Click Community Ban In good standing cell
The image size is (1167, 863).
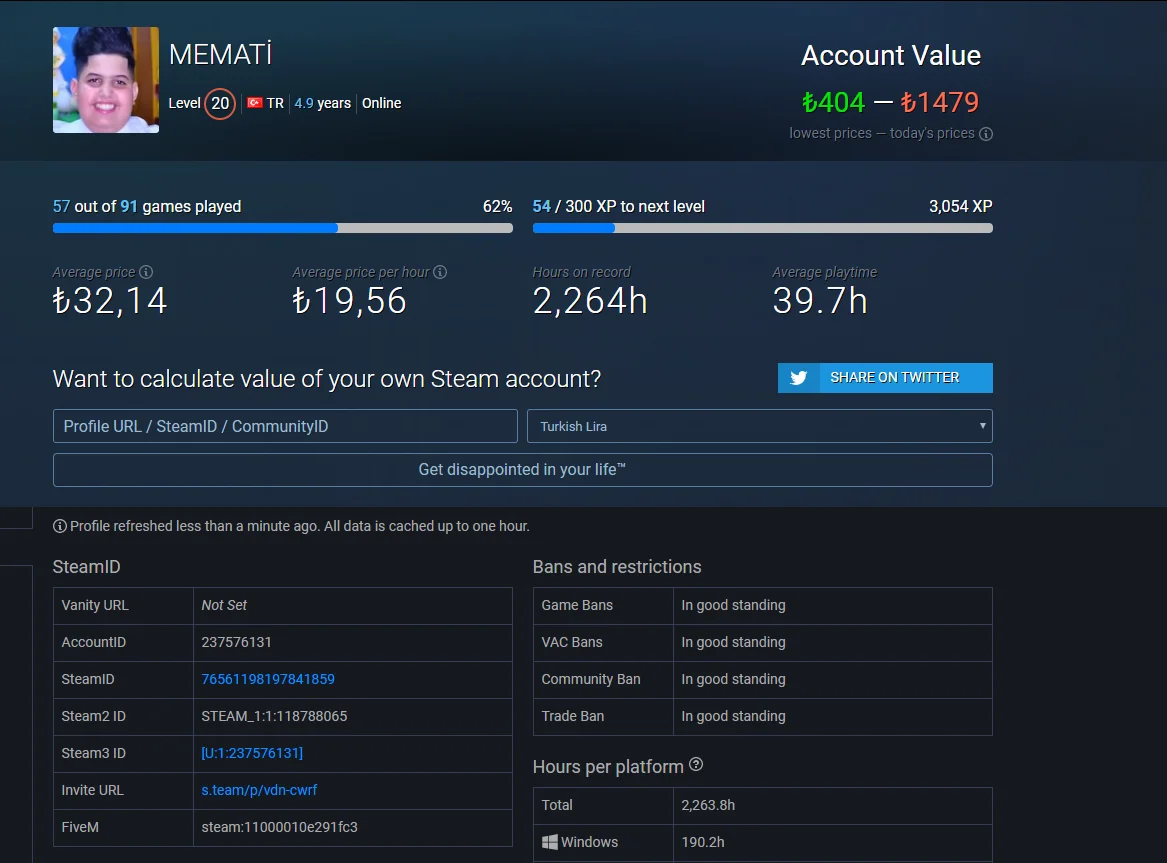tap(833, 679)
